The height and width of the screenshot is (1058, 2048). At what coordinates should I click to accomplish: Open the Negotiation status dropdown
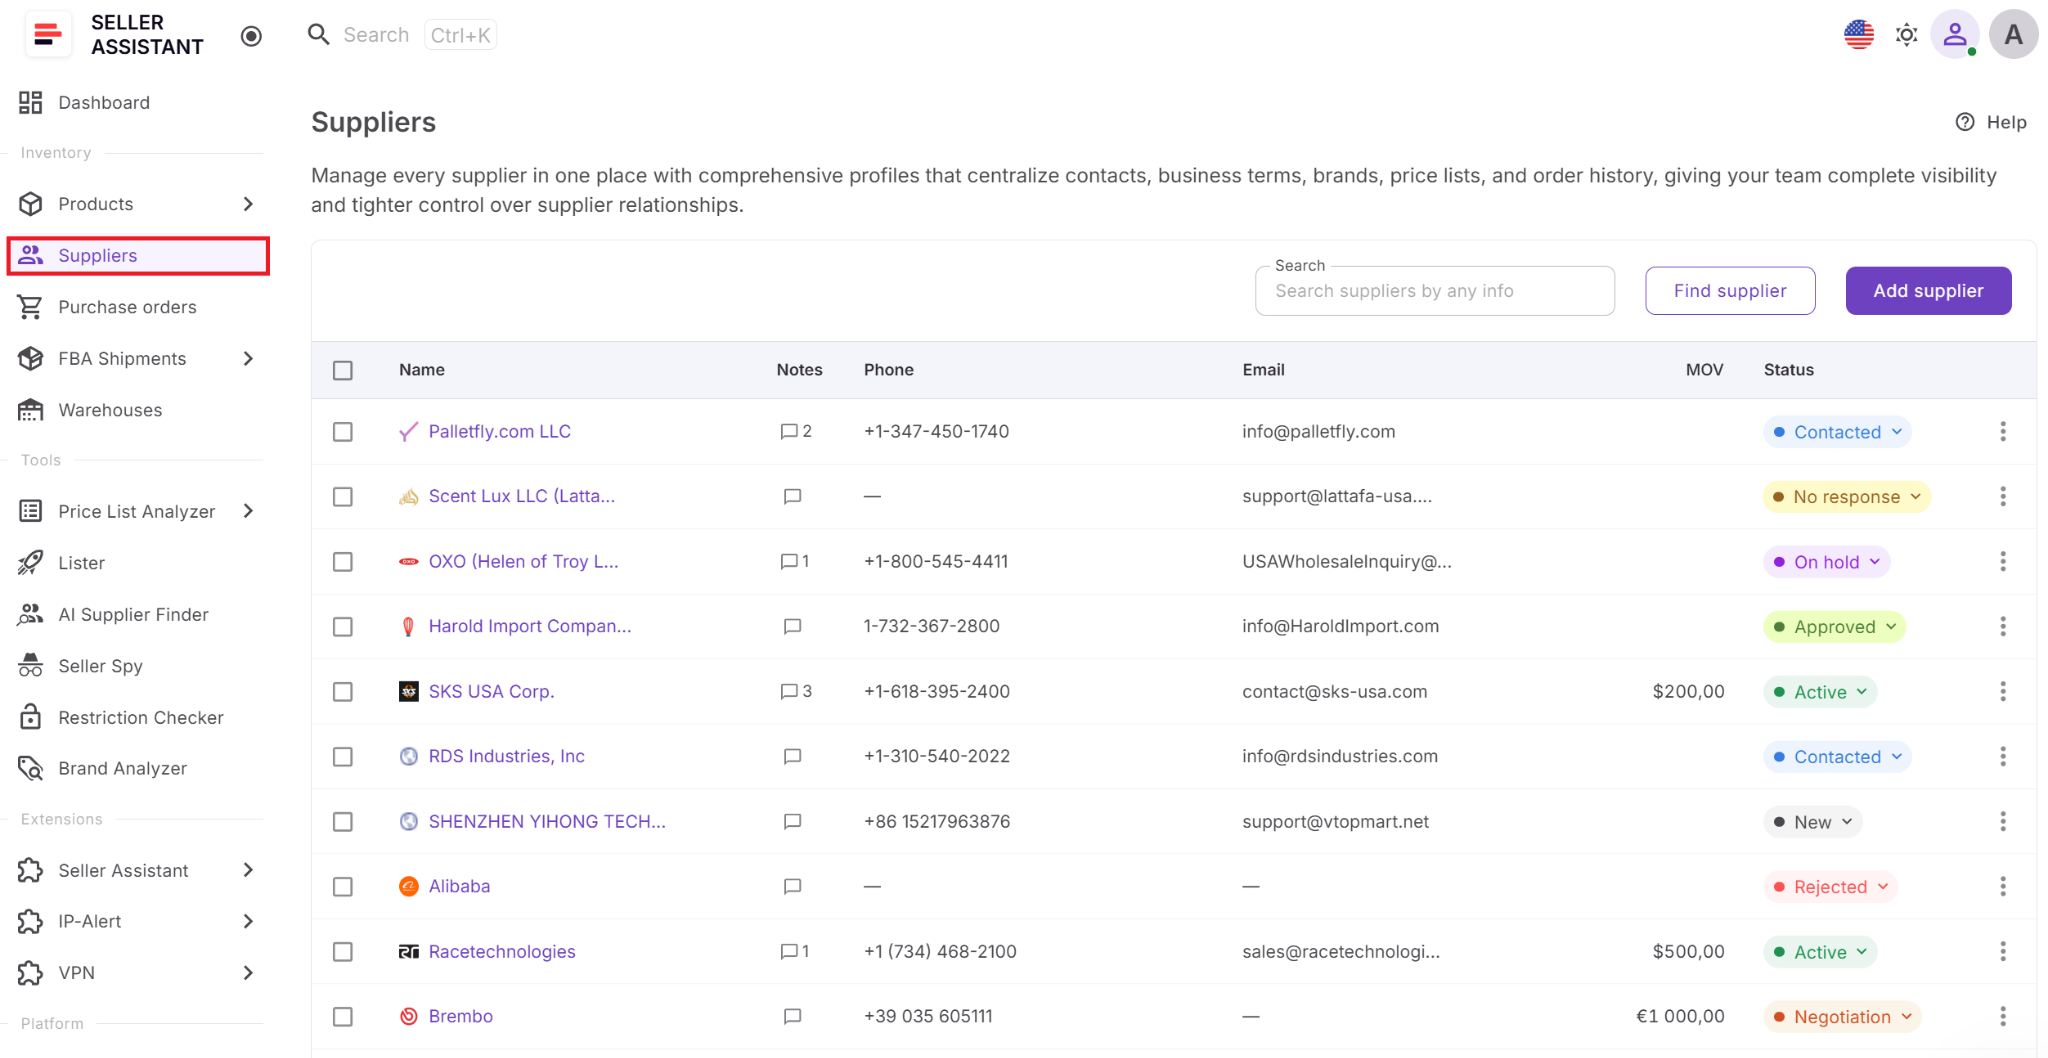[x=1842, y=1017]
